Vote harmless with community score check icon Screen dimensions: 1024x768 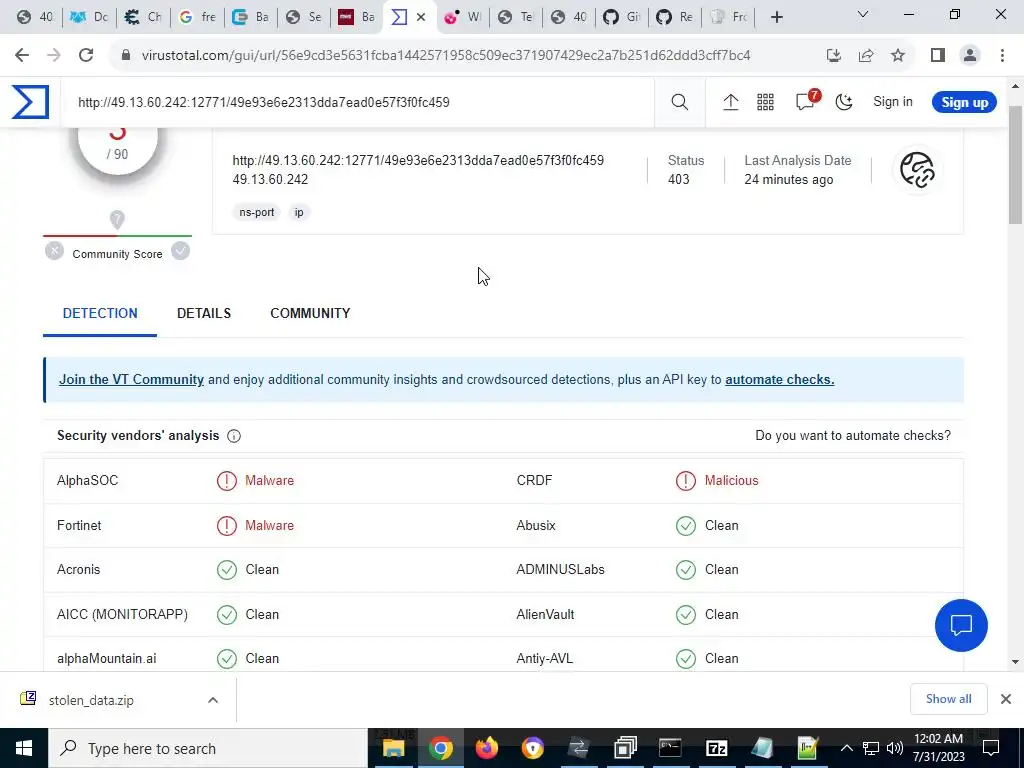180,251
